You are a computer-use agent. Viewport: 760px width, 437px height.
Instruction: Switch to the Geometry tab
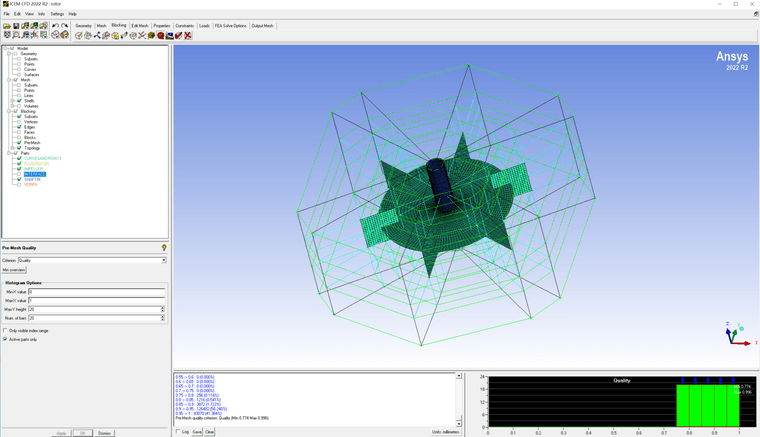(83, 26)
